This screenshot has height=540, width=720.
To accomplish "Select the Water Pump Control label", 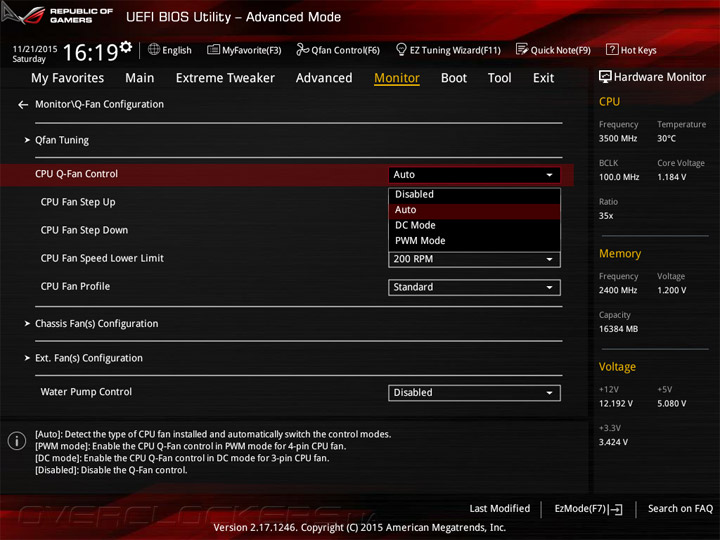I will pyautogui.click(x=86, y=392).
